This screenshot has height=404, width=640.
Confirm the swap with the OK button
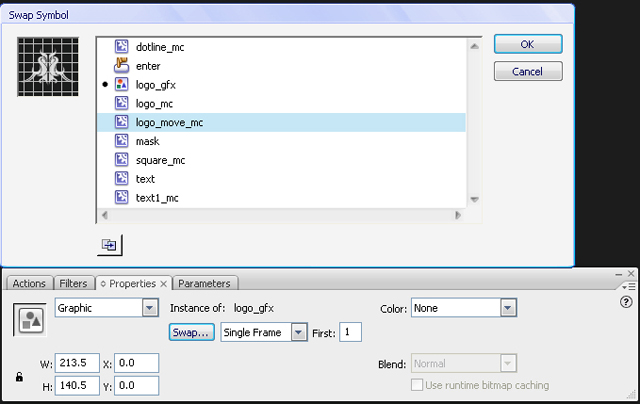pos(528,44)
